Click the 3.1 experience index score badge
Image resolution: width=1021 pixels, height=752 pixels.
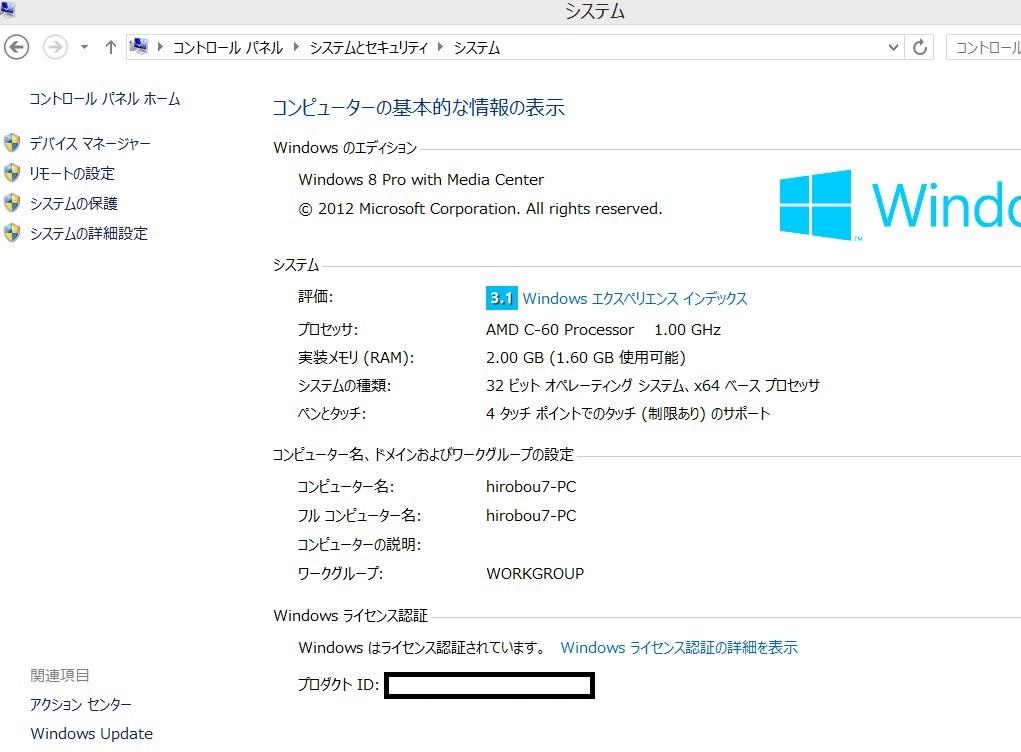click(501, 298)
